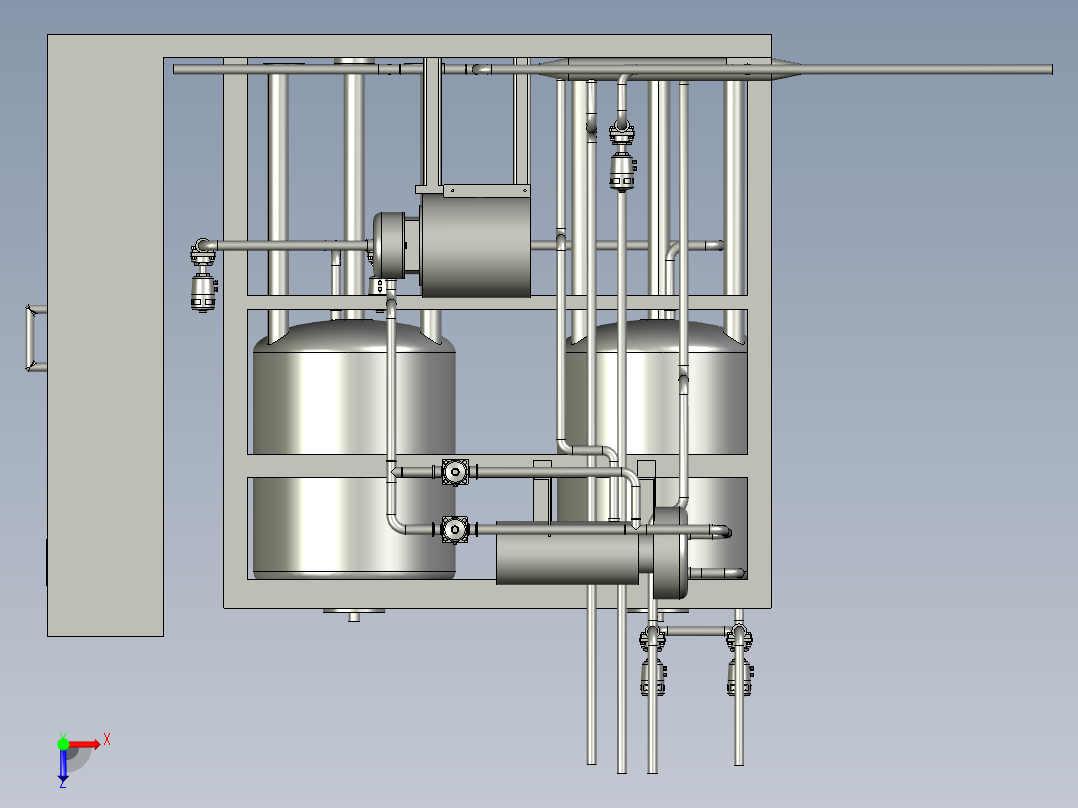The width and height of the screenshot is (1078, 808).
Task: Pick the bottom-left drain valve below the frame
Action: 652,661
